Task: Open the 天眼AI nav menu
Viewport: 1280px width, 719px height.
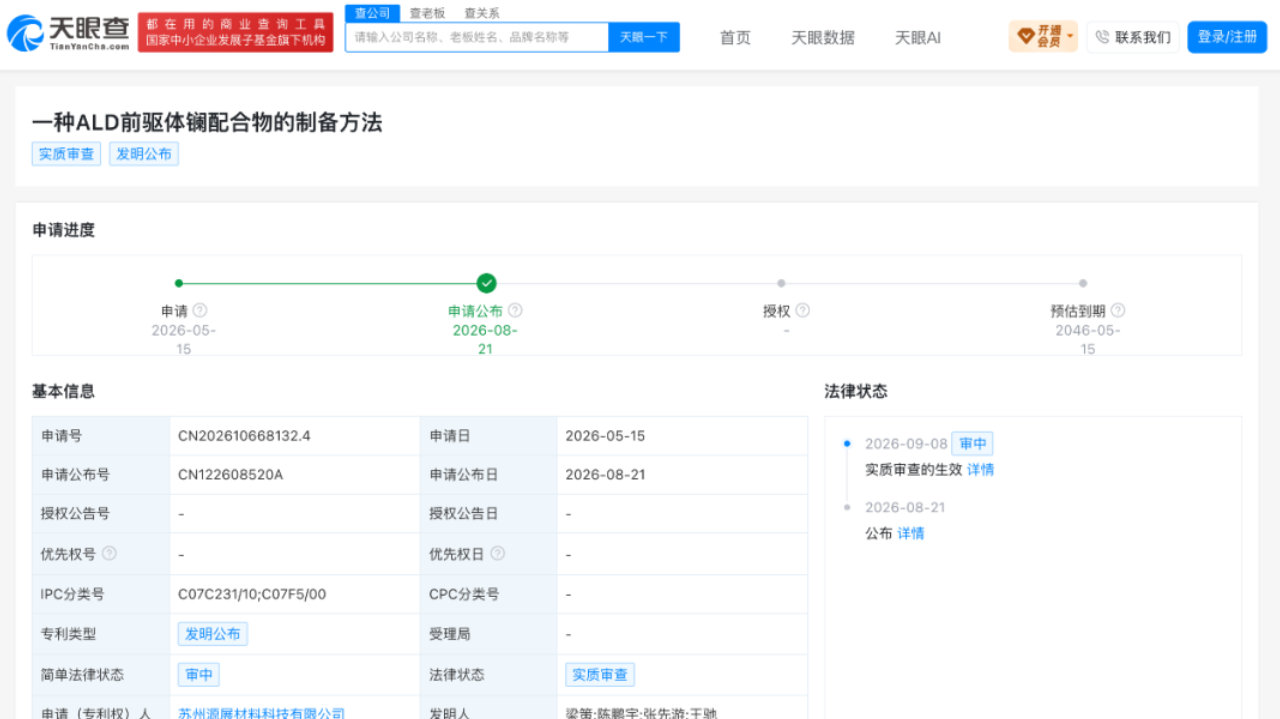Action: click(x=917, y=37)
